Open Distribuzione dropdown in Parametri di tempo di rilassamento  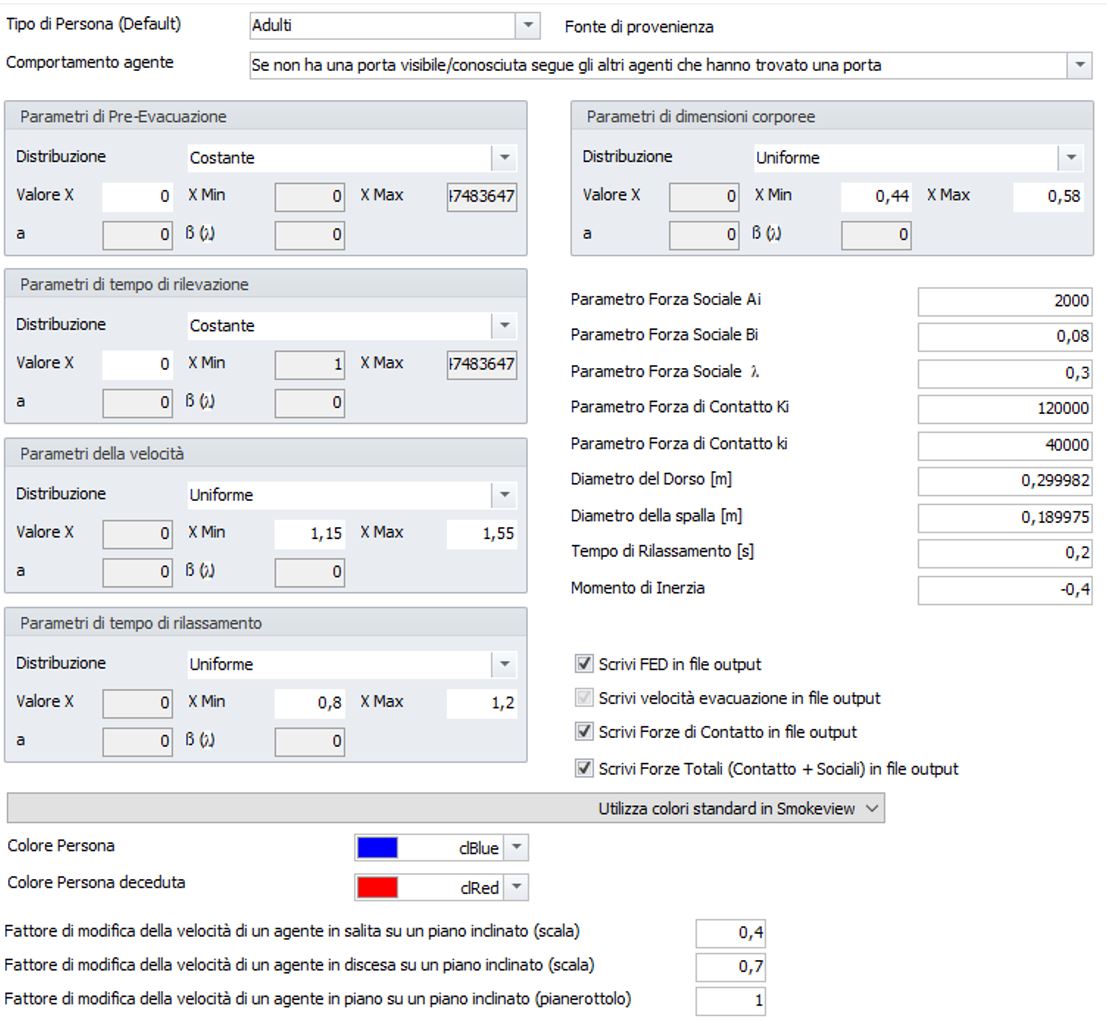click(x=504, y=664)
